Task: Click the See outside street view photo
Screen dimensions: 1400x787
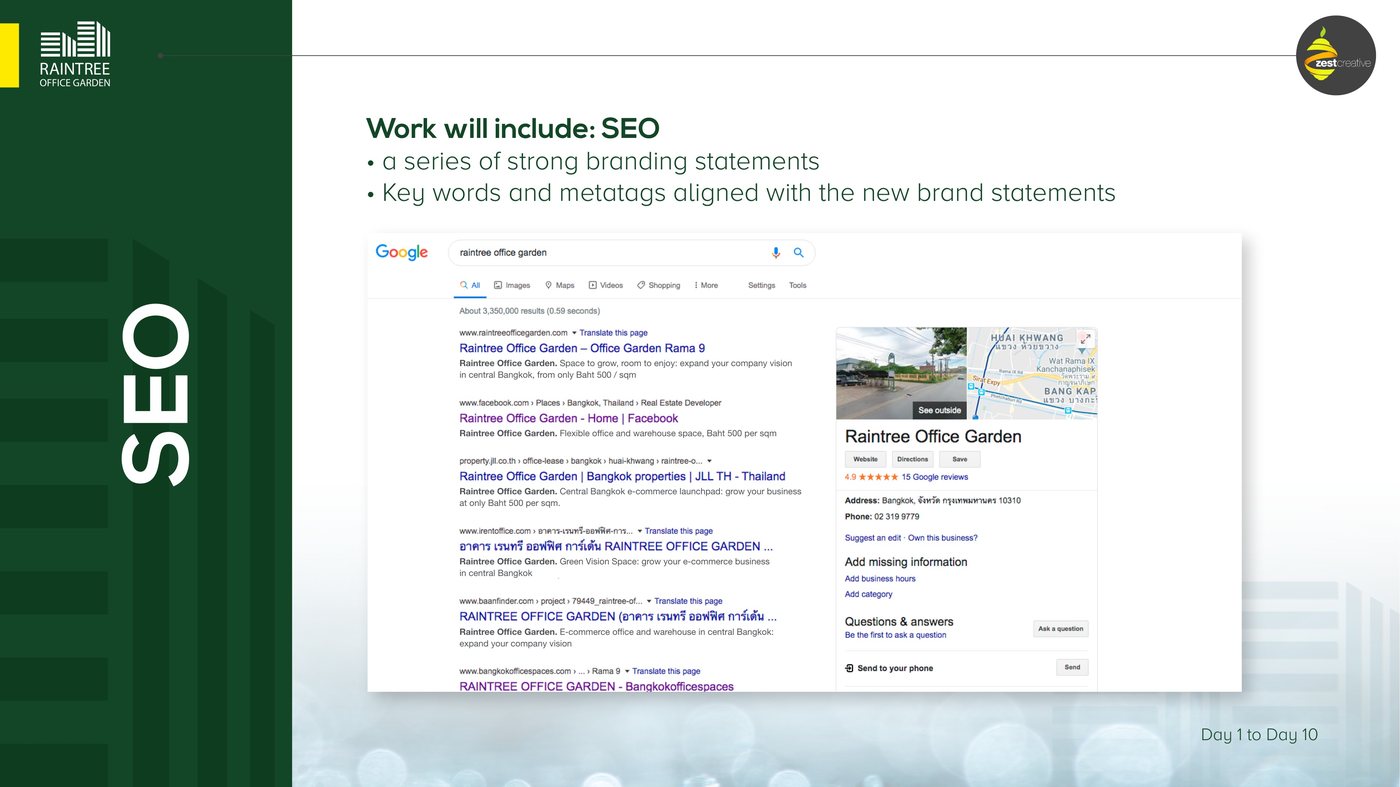Action: pyautogui.click(x=901, y=373)
